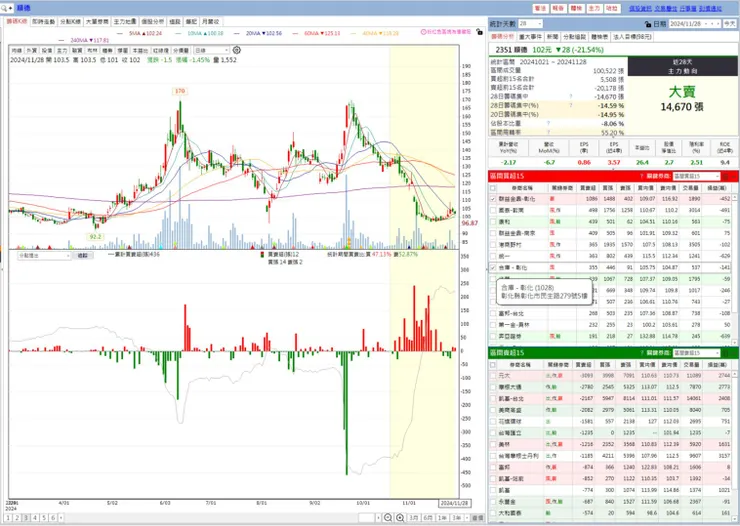Viewport: 740px width, 526px height.
Task: Open the 2024/11/28 date picker dropdown
Action: click(706, 24)
